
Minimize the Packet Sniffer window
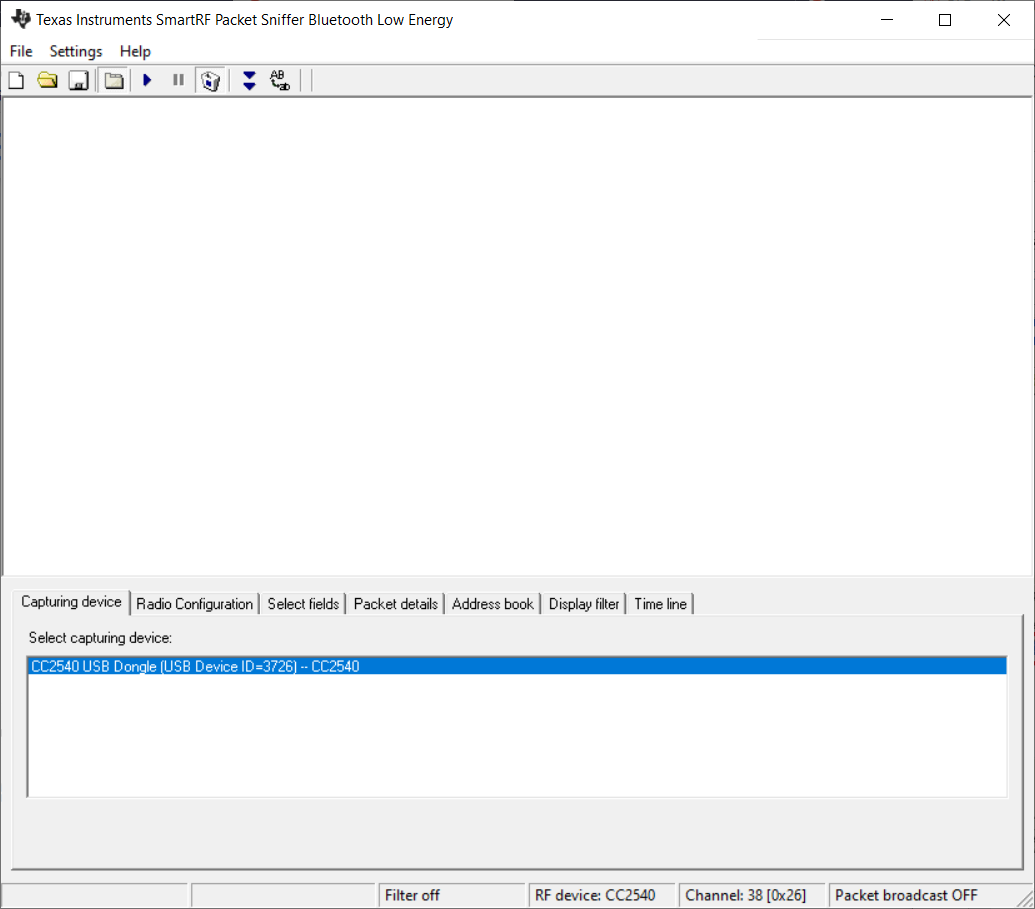886,20
